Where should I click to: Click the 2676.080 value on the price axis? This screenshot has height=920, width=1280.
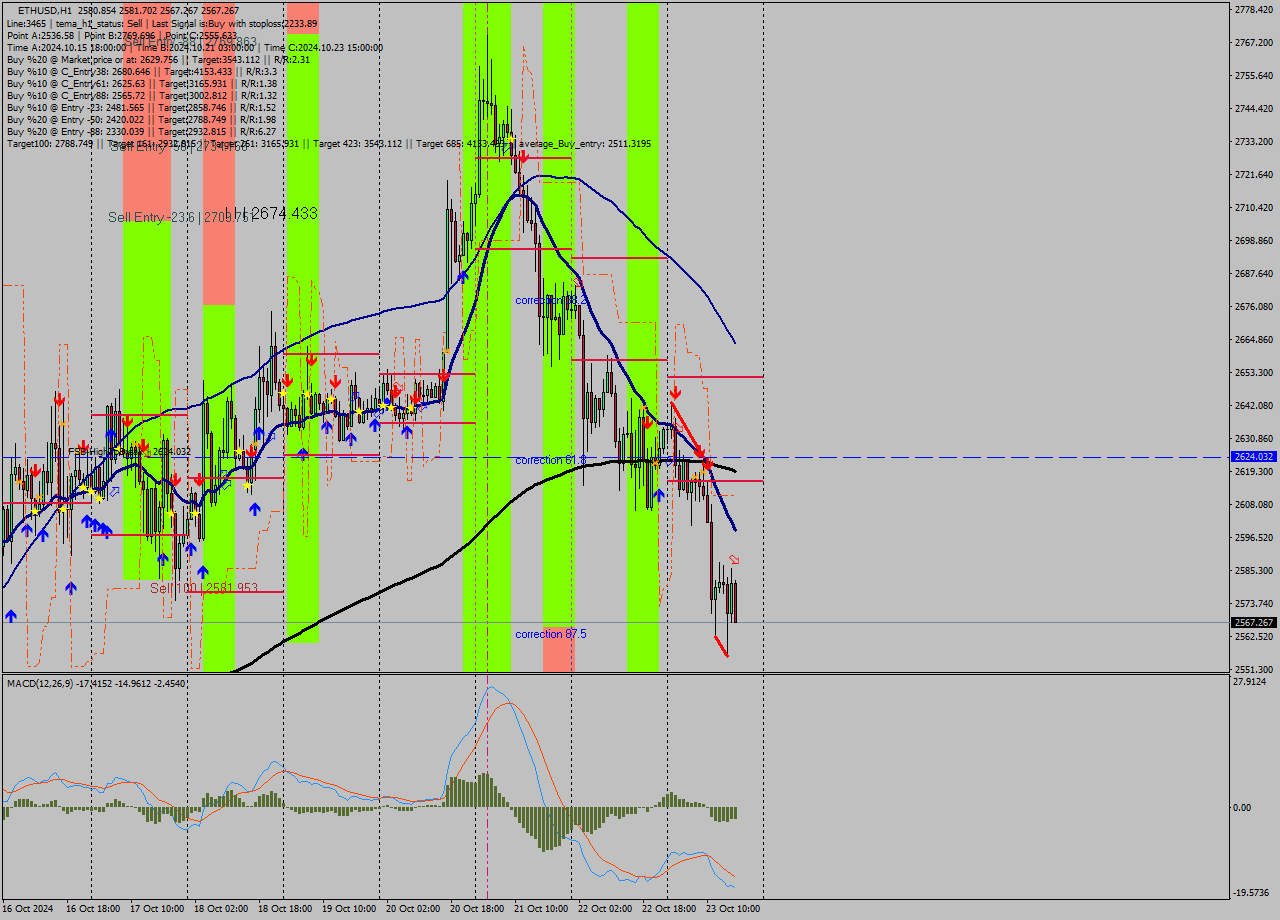(1254, 306)
